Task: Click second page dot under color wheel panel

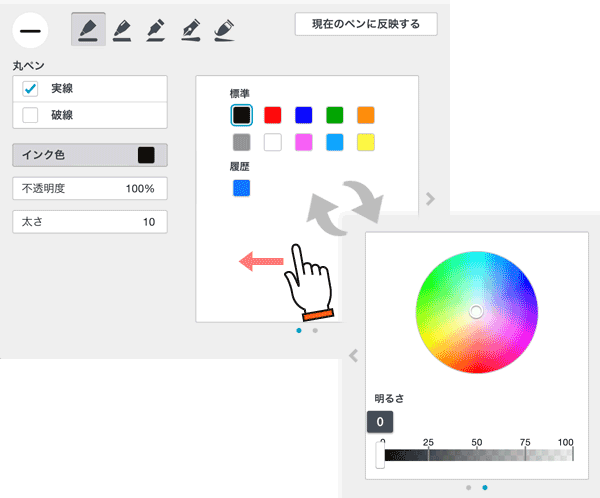Action: (x=485, y=488)
